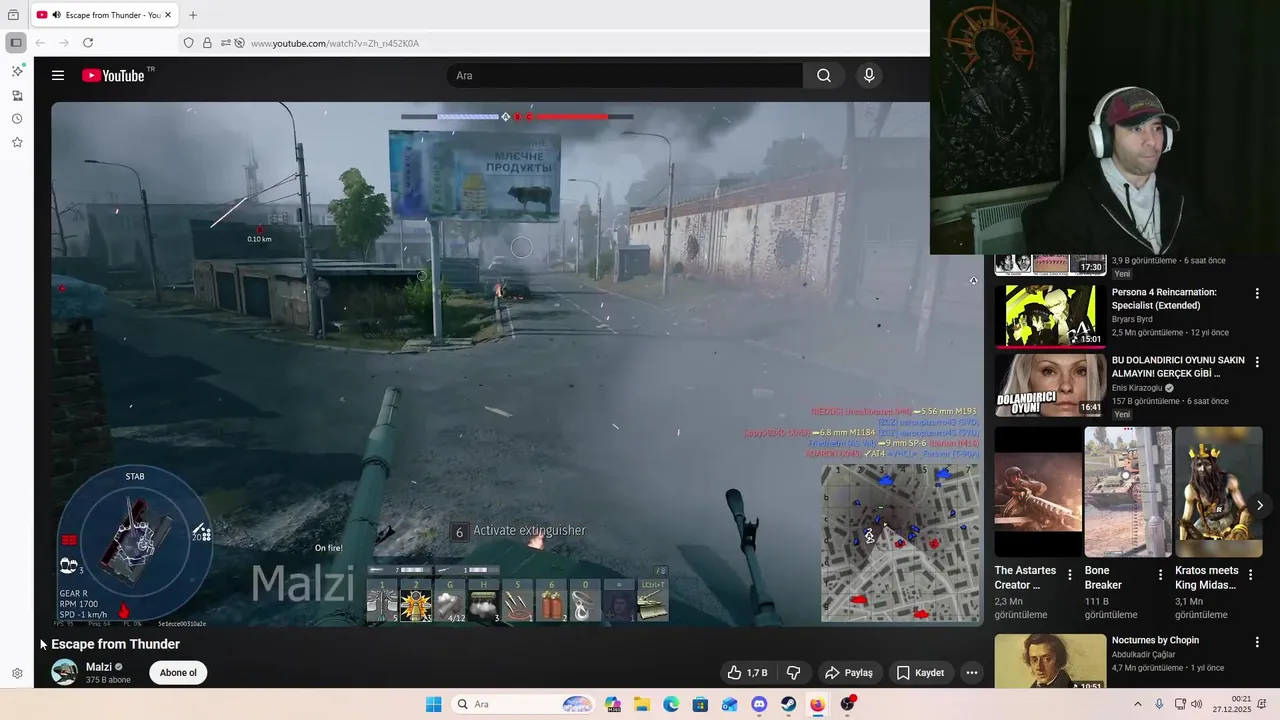
Task: Open options for Persona 4 Reincarnation video
Action: (x=1257, y=293)
